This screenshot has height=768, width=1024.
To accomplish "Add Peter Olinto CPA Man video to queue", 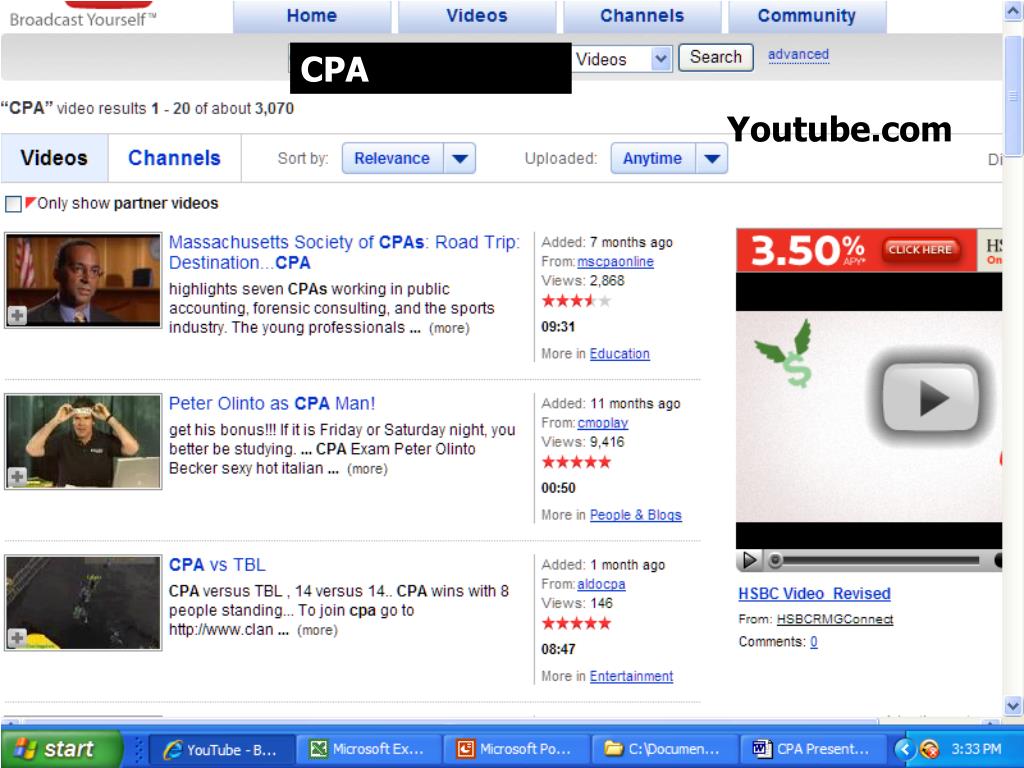I will click(17, 477).
